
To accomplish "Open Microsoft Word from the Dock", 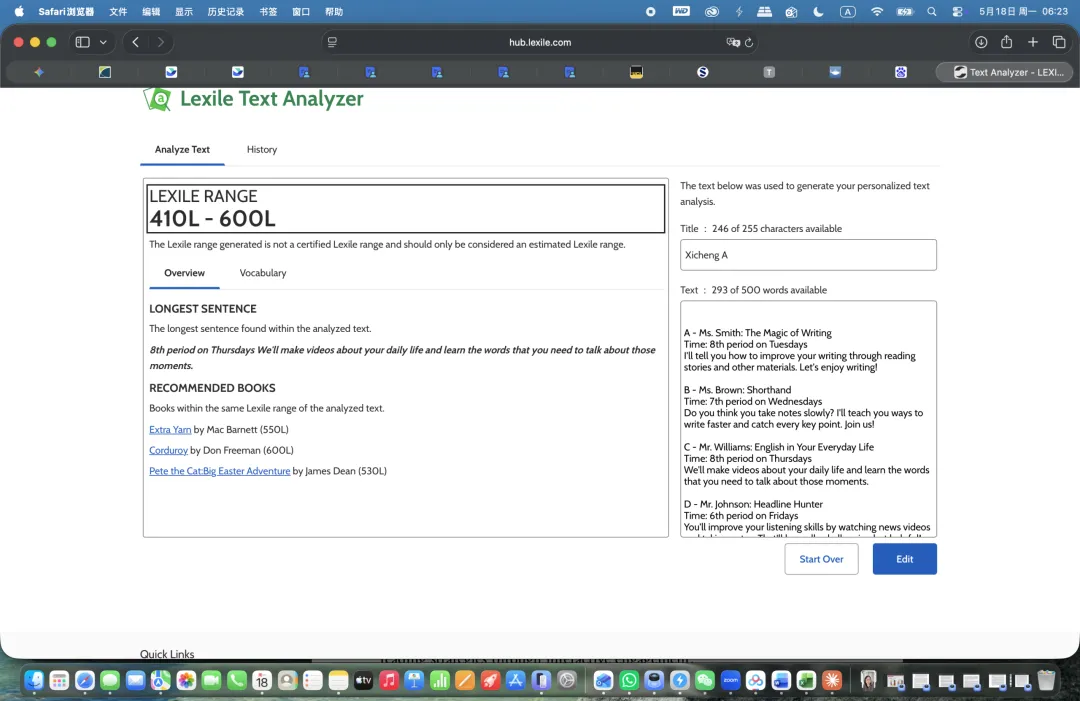I will pos(780,680).
